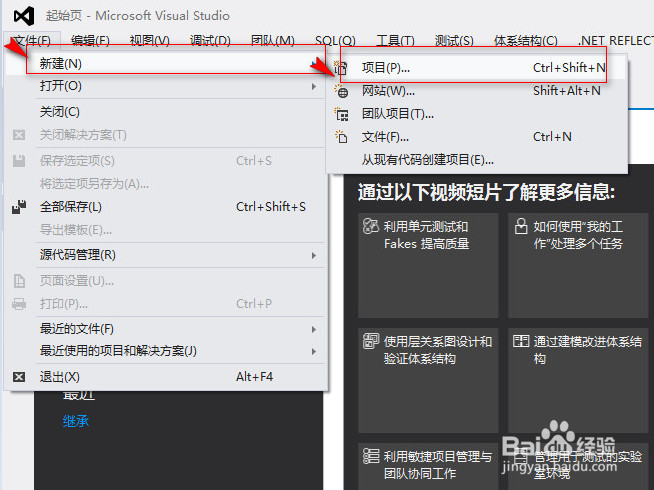The image size is (654, 490).
Task: Select 全部保存(L) menu item
Action: tap(166, 207)
